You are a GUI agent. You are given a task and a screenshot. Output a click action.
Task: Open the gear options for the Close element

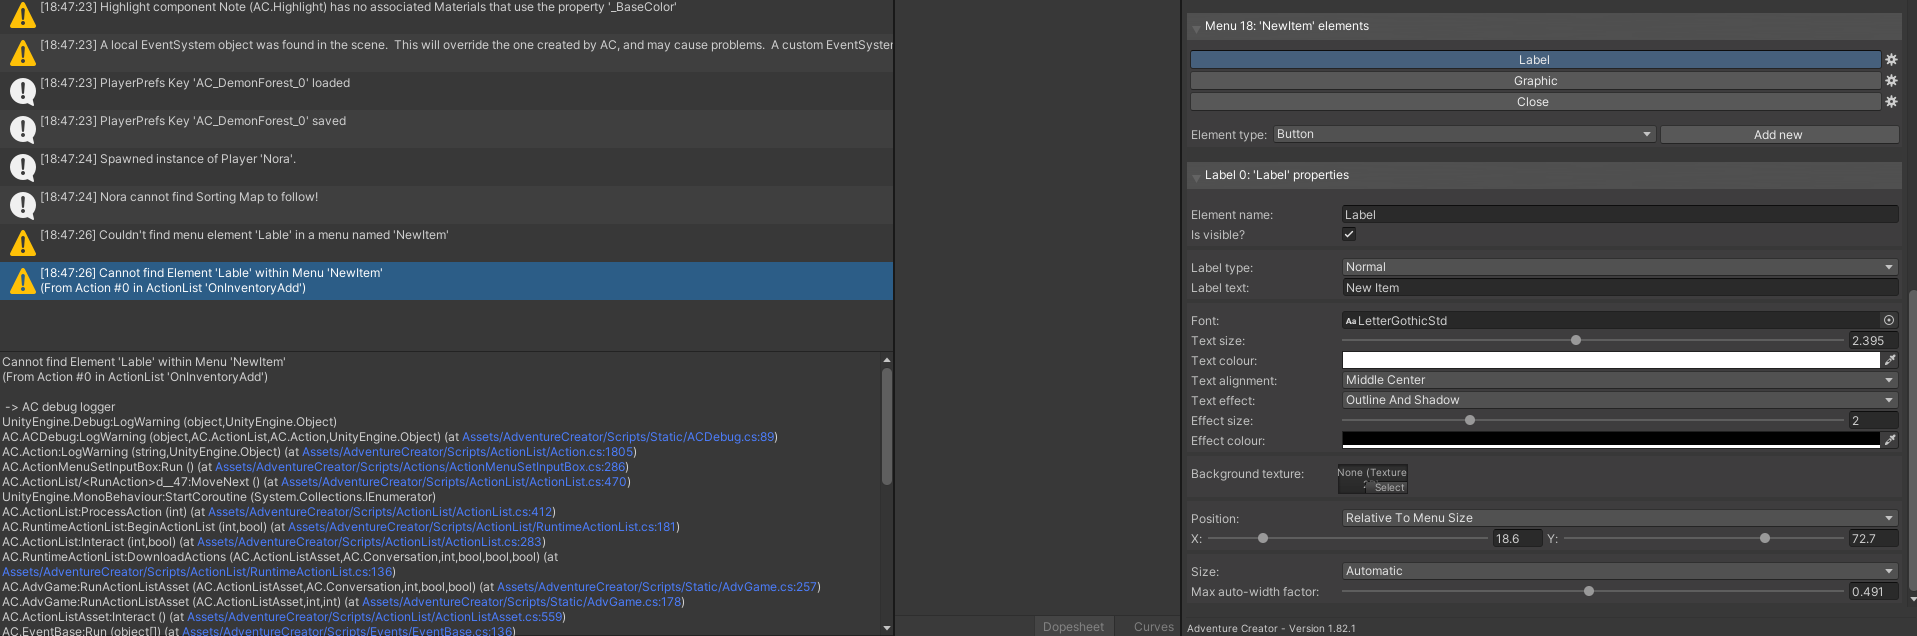coord(1891,102)
